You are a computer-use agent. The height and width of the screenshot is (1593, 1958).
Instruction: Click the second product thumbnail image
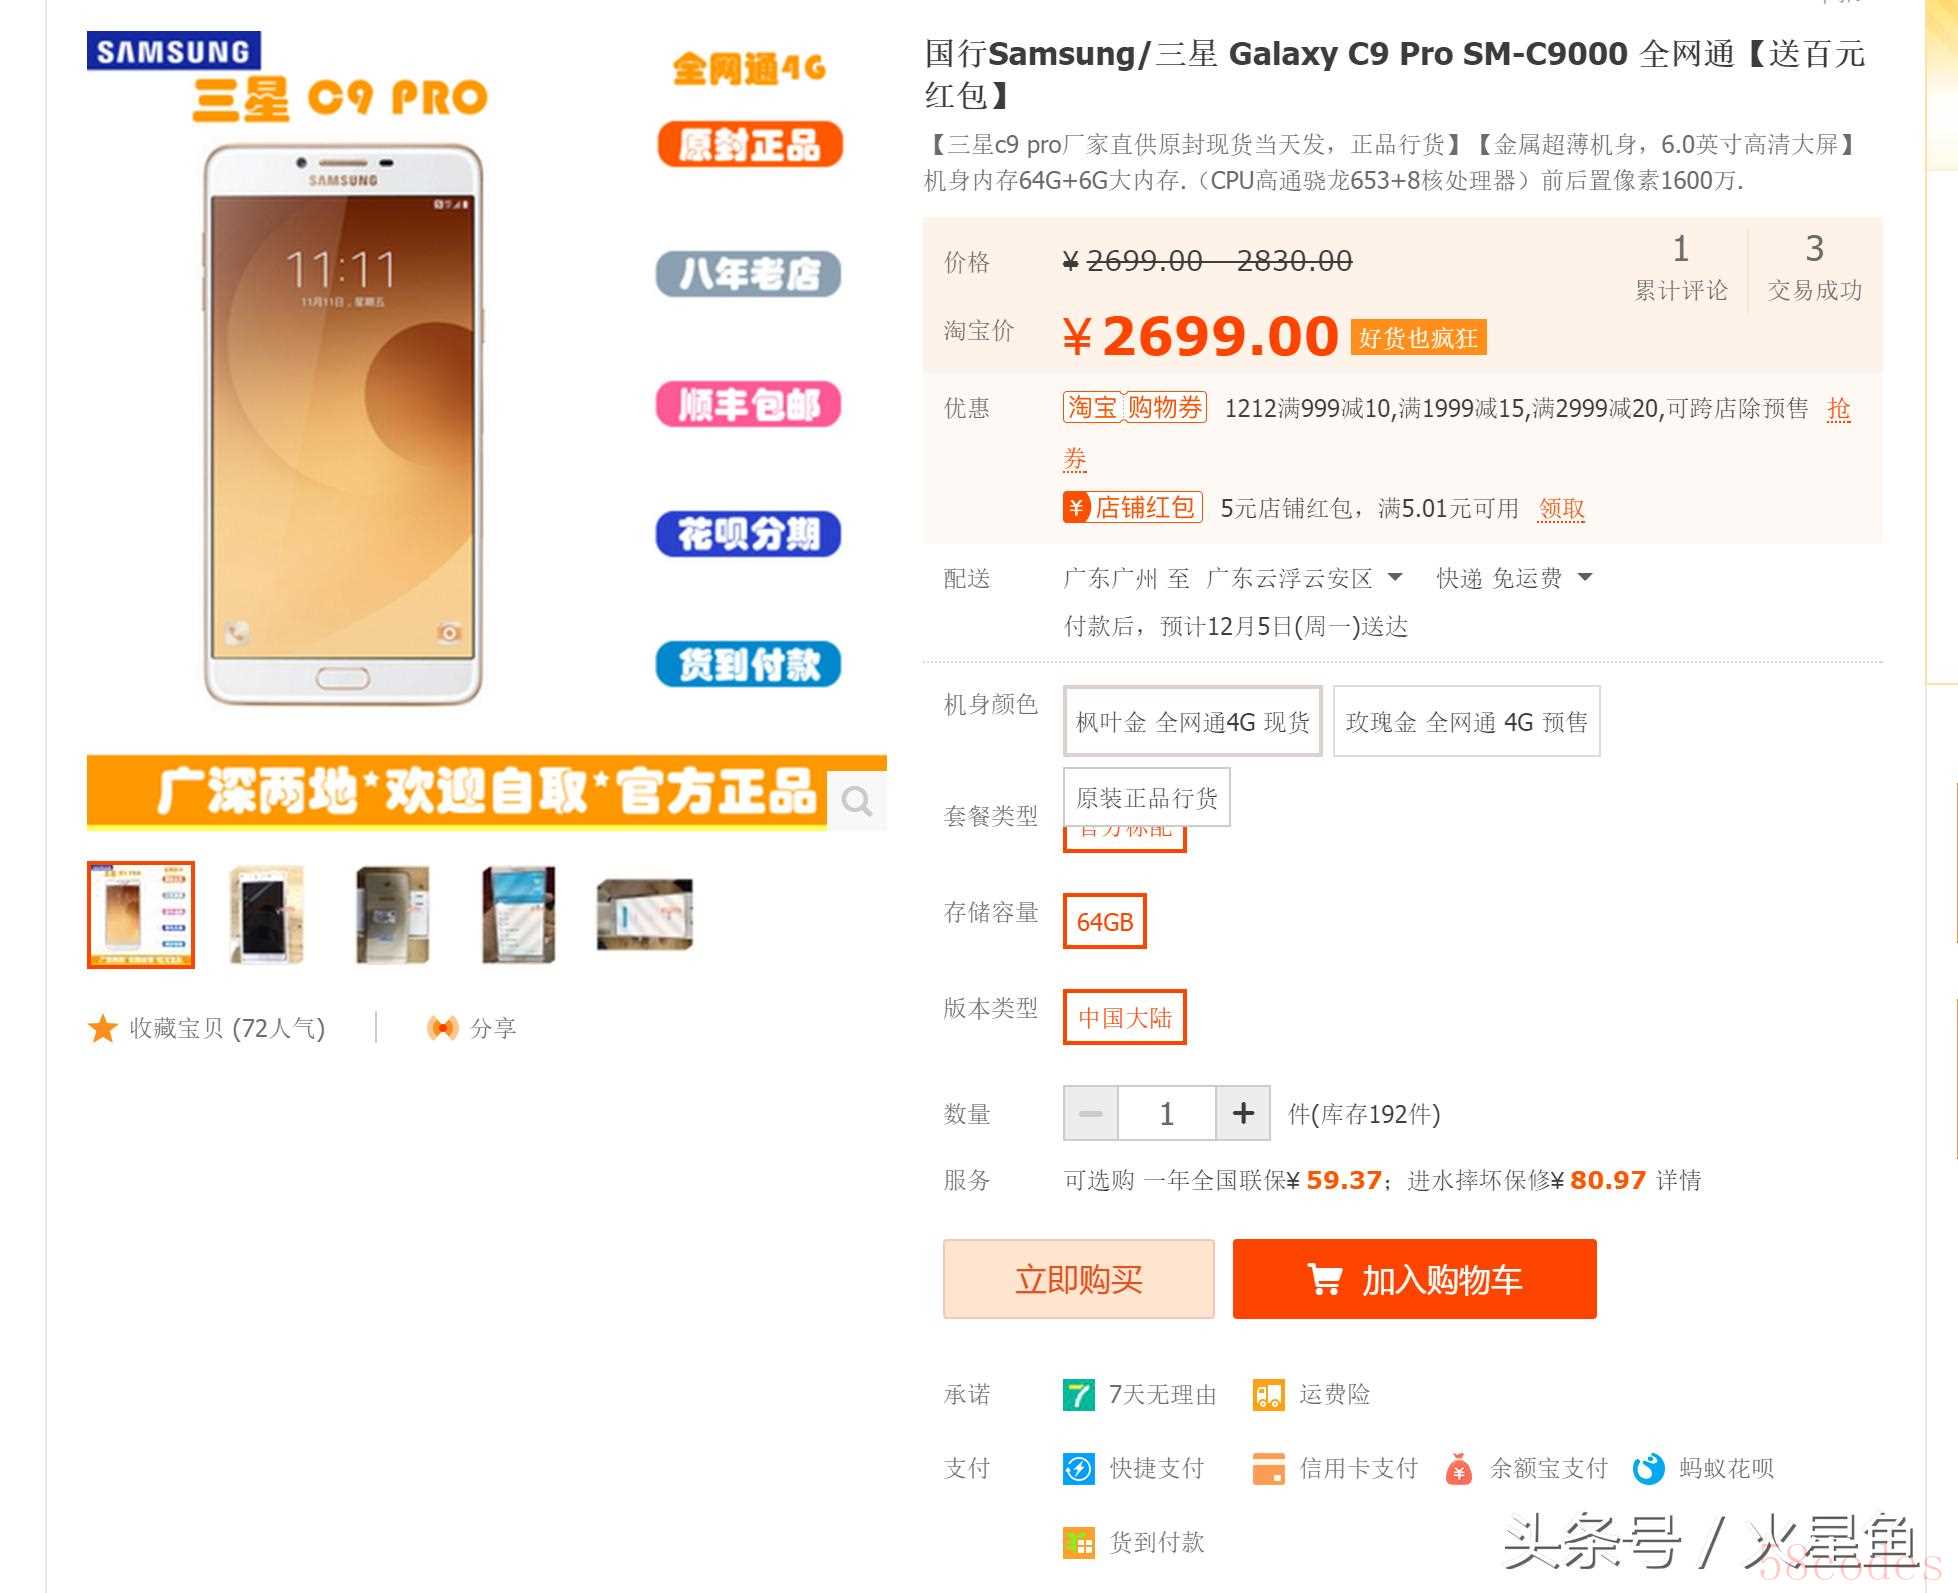266,915
